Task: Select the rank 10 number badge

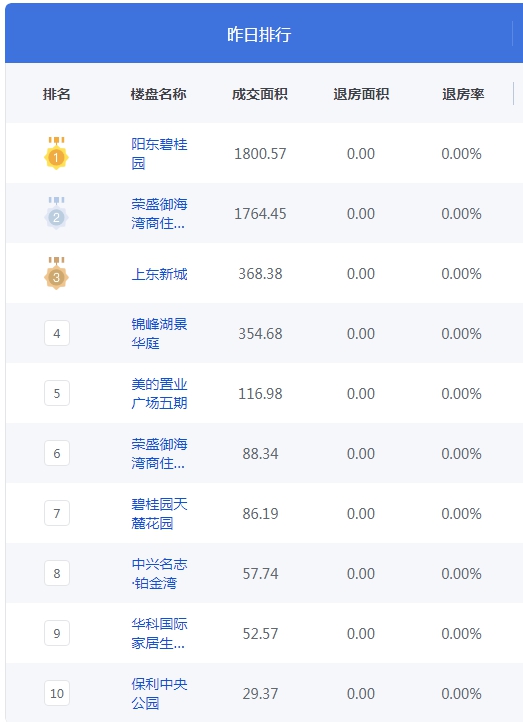Action: (x=57, y=693)
